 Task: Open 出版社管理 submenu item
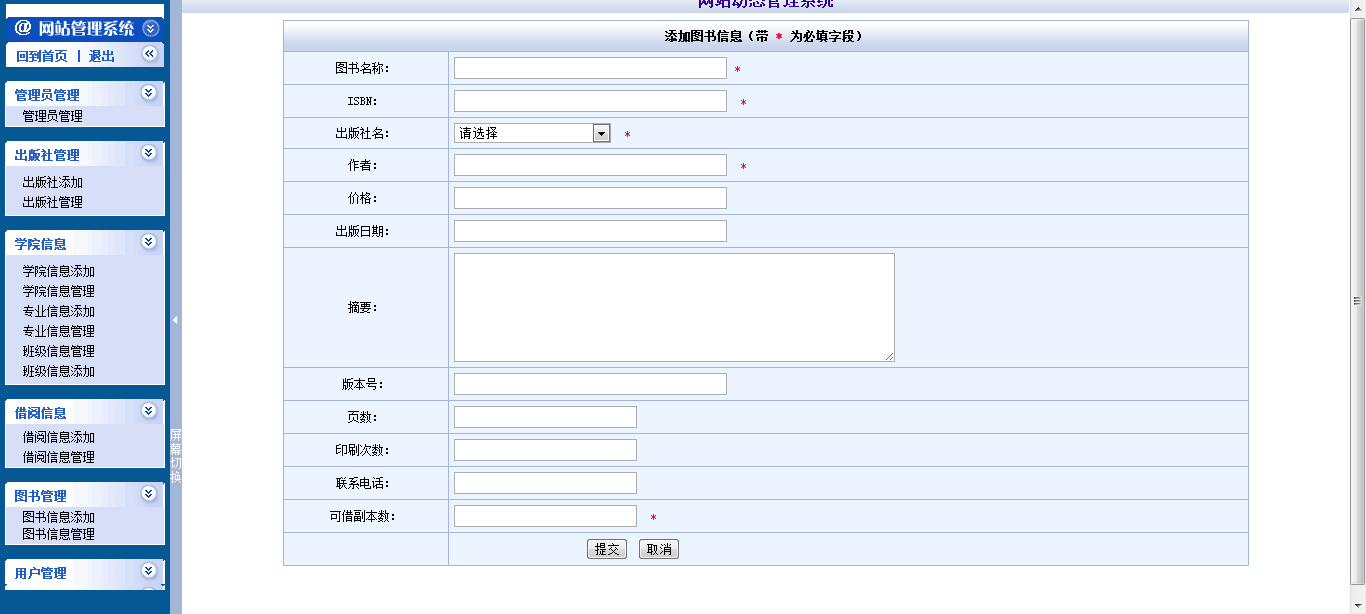tap(53, 202)
